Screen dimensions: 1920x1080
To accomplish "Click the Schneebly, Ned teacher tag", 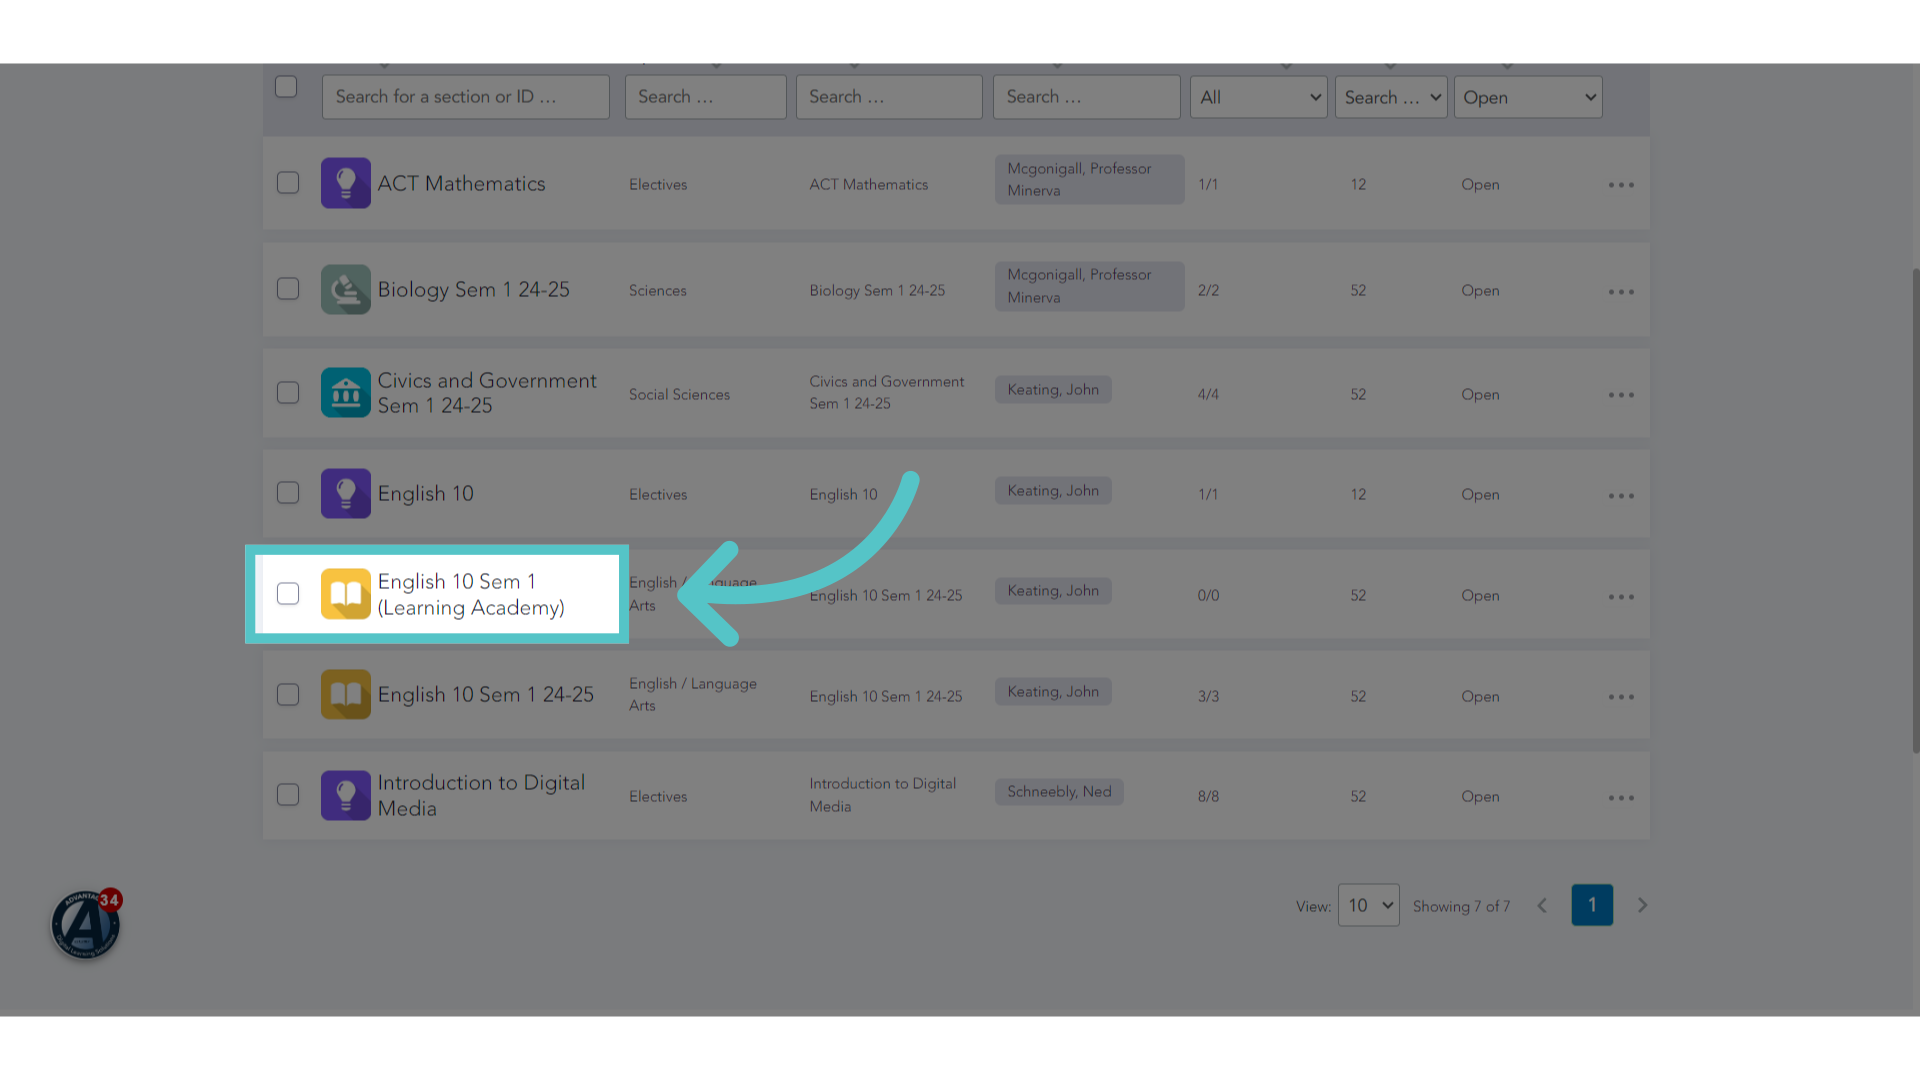I will coord(1059,792).
